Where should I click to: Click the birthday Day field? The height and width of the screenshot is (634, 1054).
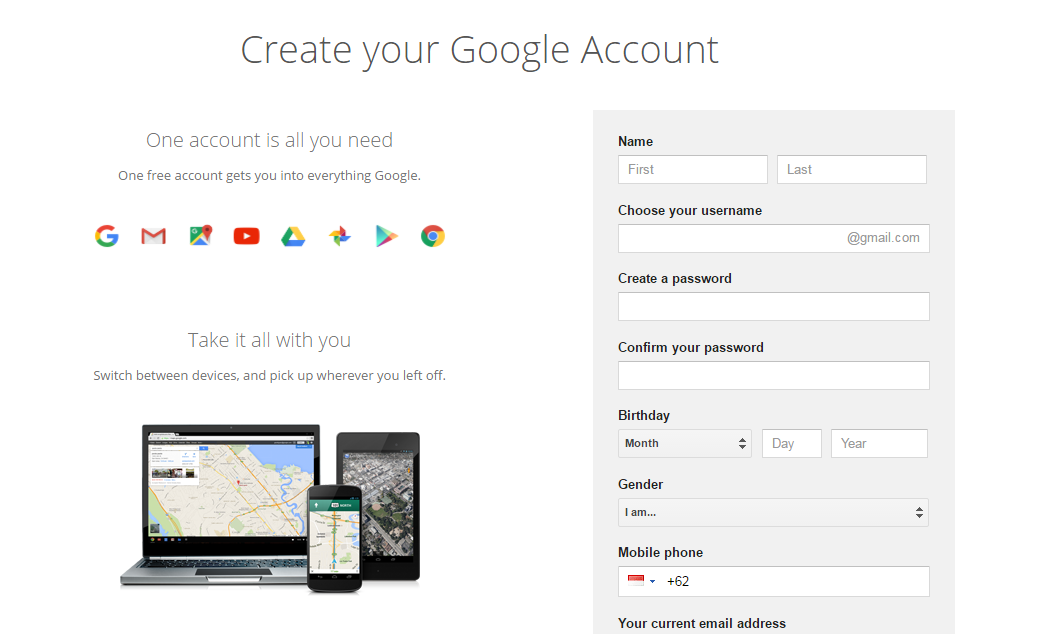pyautogui.click(x=792, y=443)
